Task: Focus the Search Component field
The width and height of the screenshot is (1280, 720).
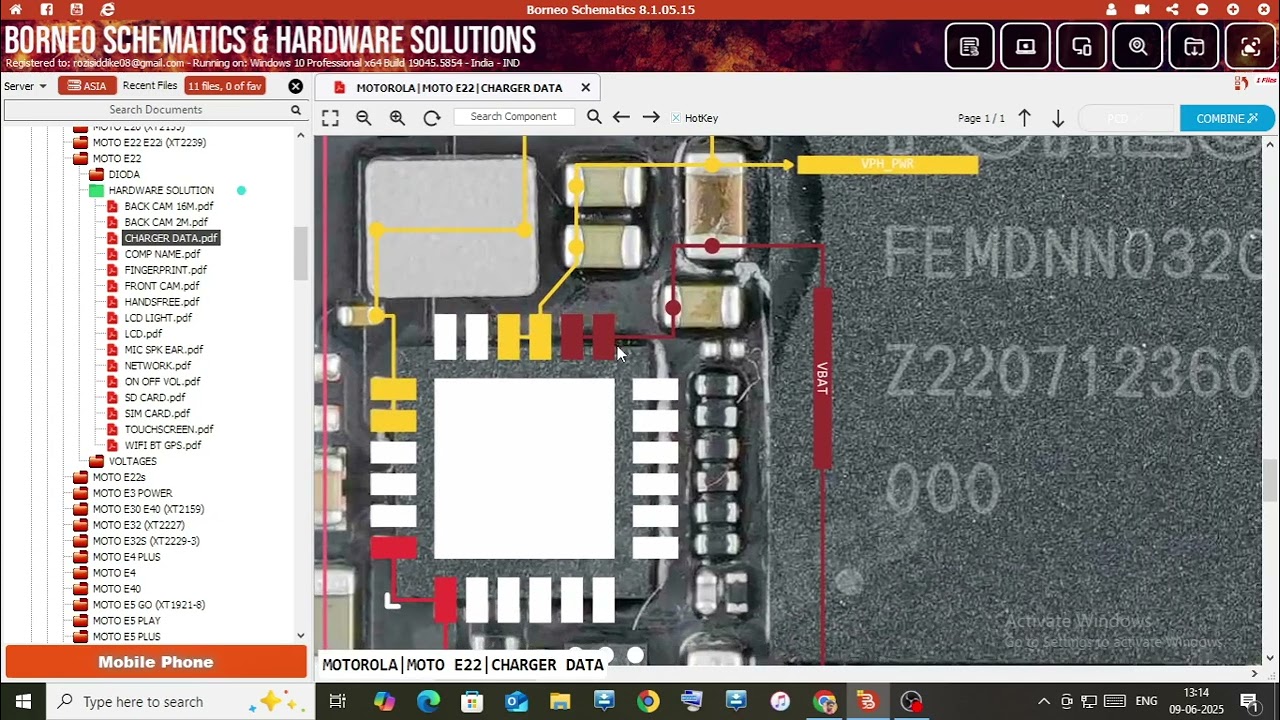Action: click(x=513, y=117)
